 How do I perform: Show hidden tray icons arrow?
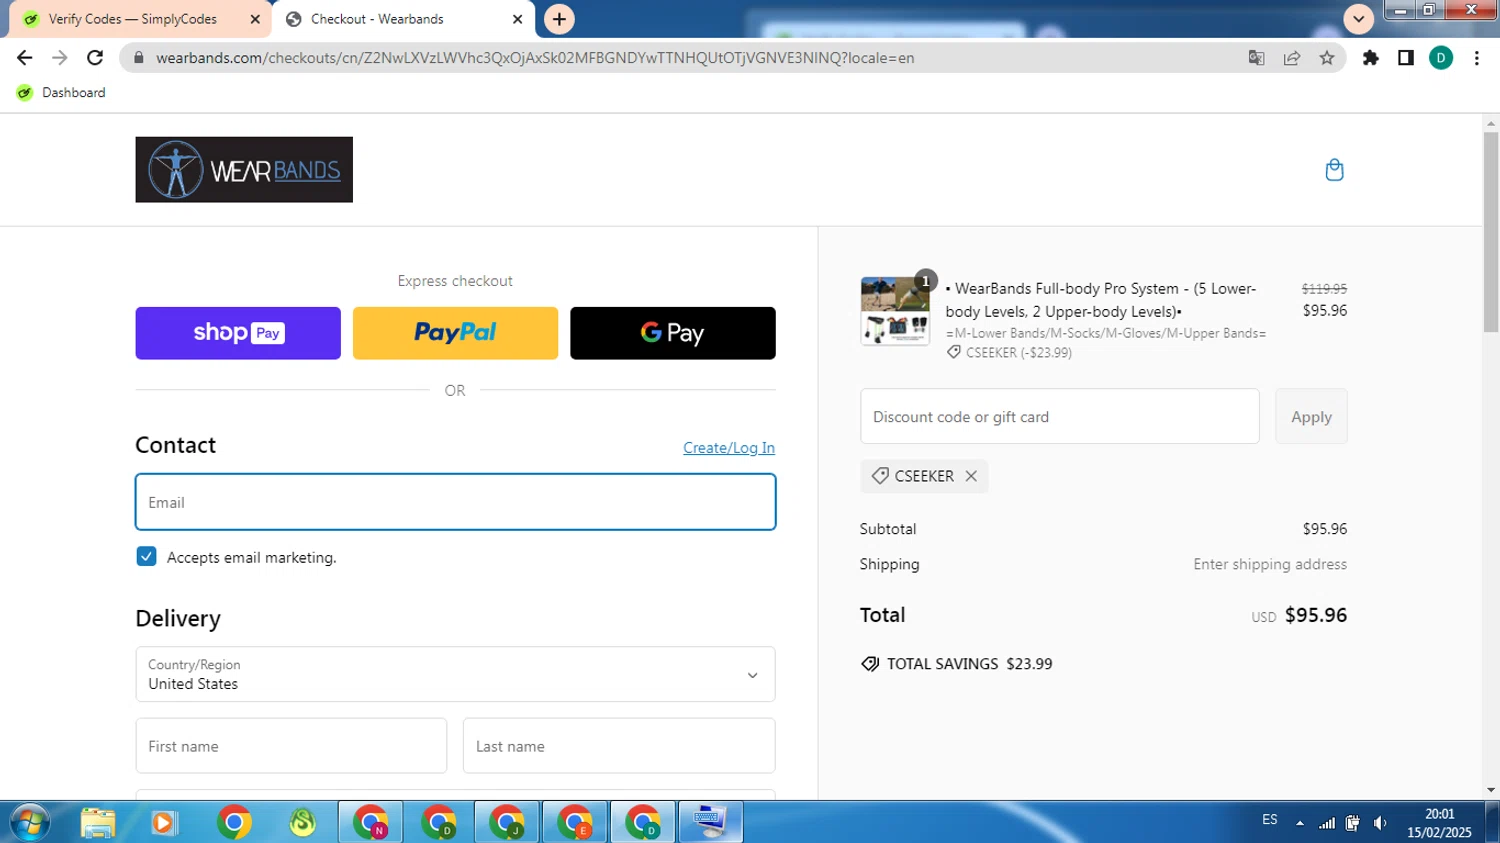1299,823
